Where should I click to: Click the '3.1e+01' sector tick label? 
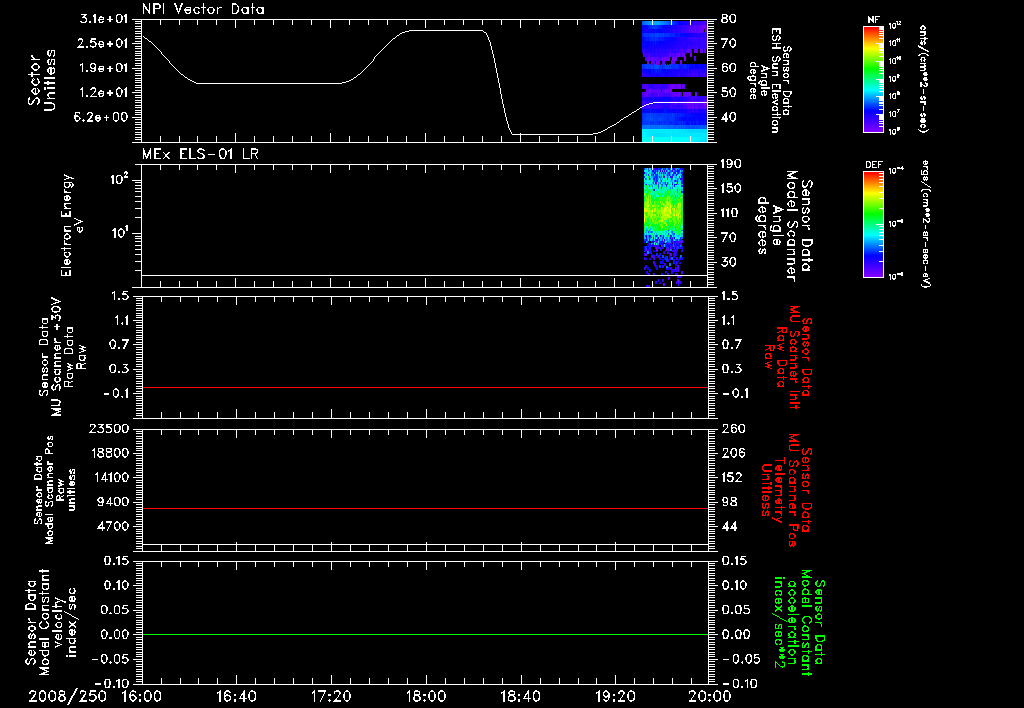point(104,19)
